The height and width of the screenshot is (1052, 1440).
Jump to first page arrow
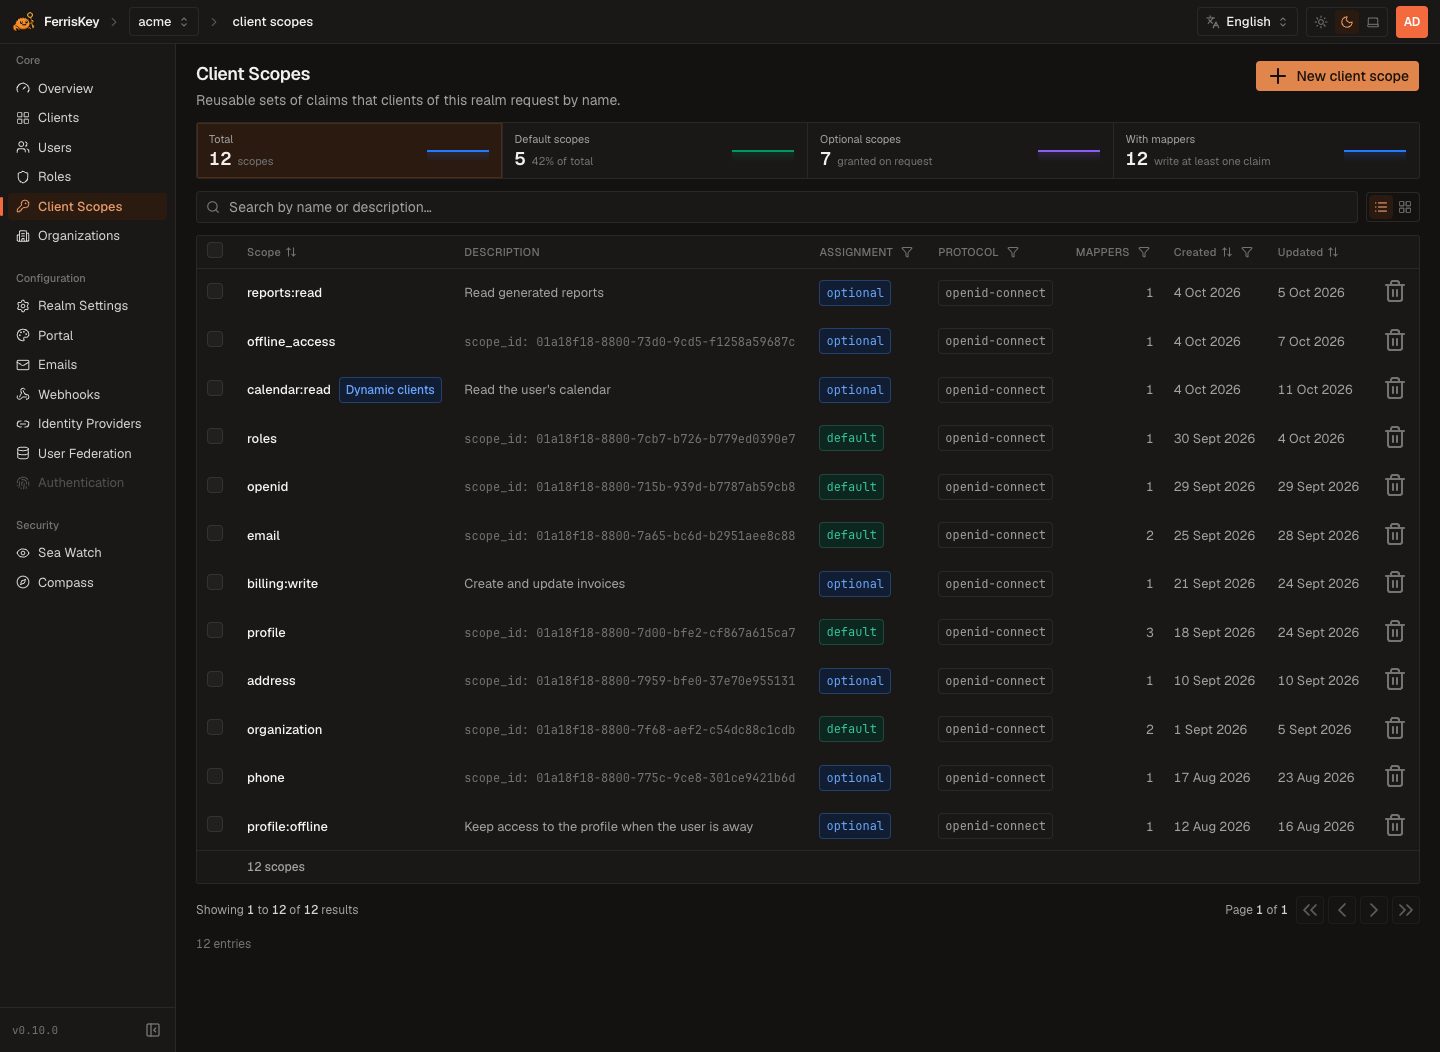click(x=1310, y=910)
